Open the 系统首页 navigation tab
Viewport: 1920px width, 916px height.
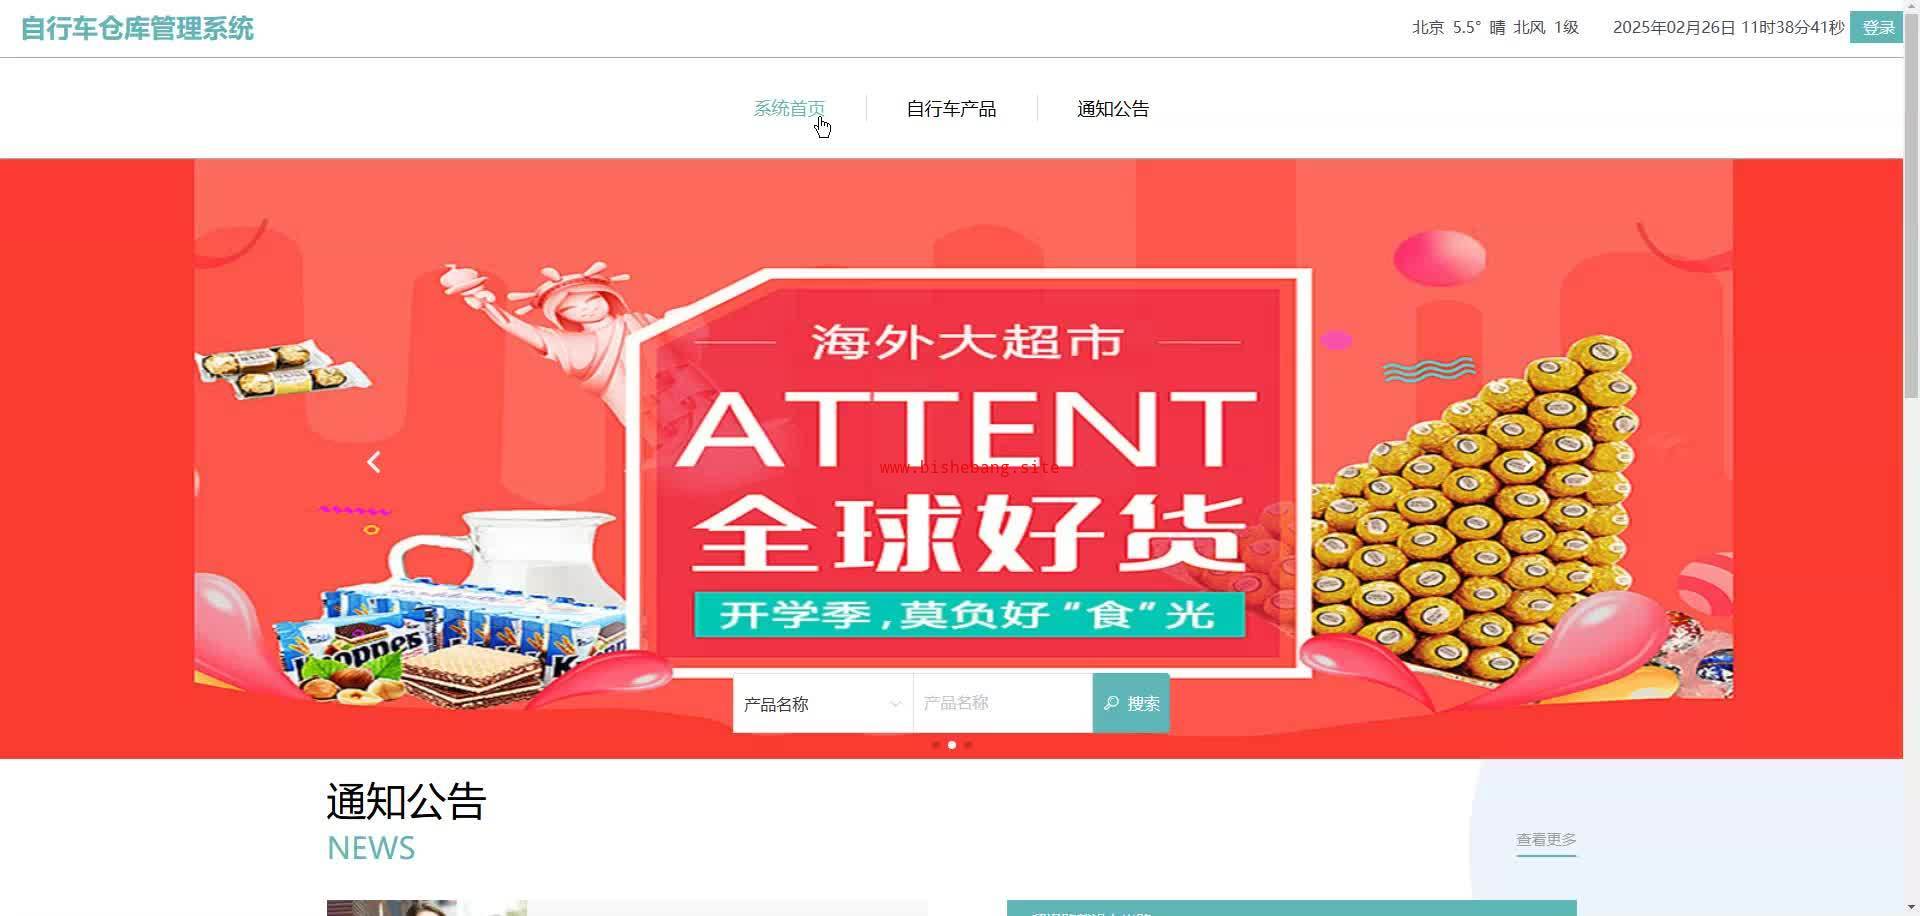point(789,108)
